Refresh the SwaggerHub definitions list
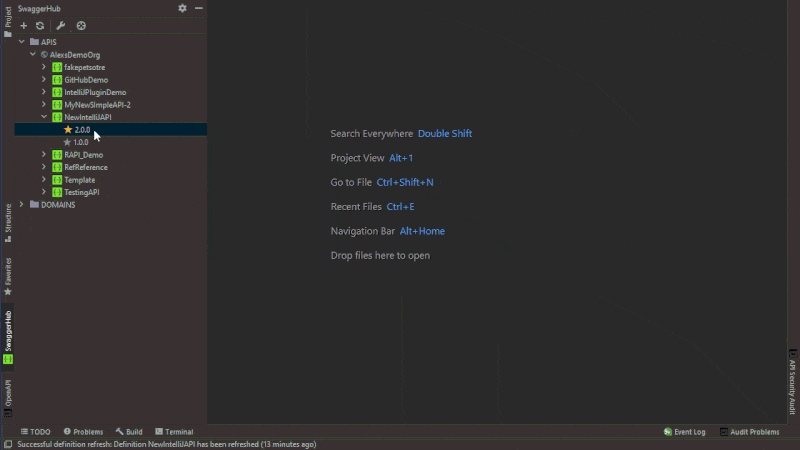This screenshot has height=450, width=800. click(40, 26)
